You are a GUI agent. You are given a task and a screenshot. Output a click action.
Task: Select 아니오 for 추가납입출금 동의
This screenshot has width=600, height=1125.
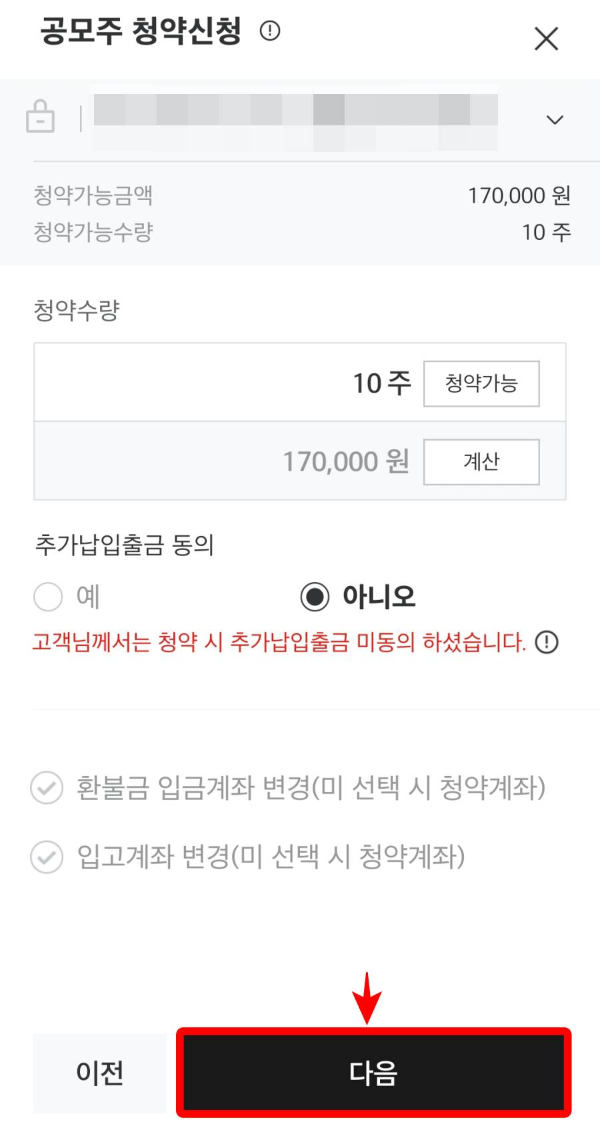(x=315, y=596)
